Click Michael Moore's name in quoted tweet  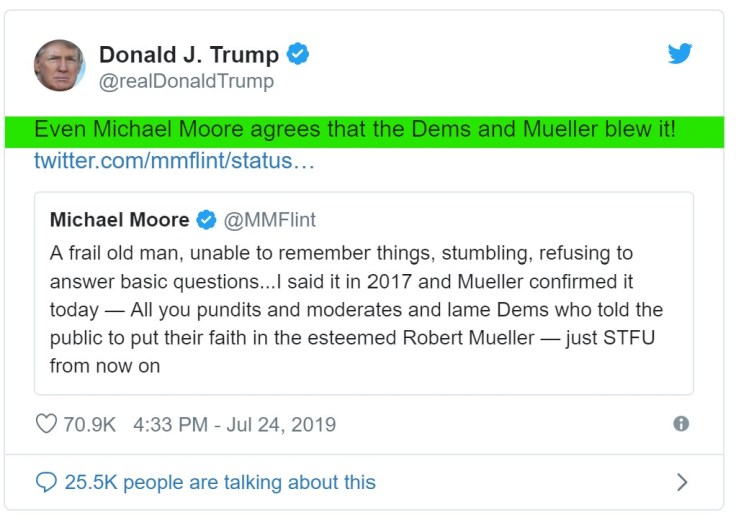(x=119, y=220)
